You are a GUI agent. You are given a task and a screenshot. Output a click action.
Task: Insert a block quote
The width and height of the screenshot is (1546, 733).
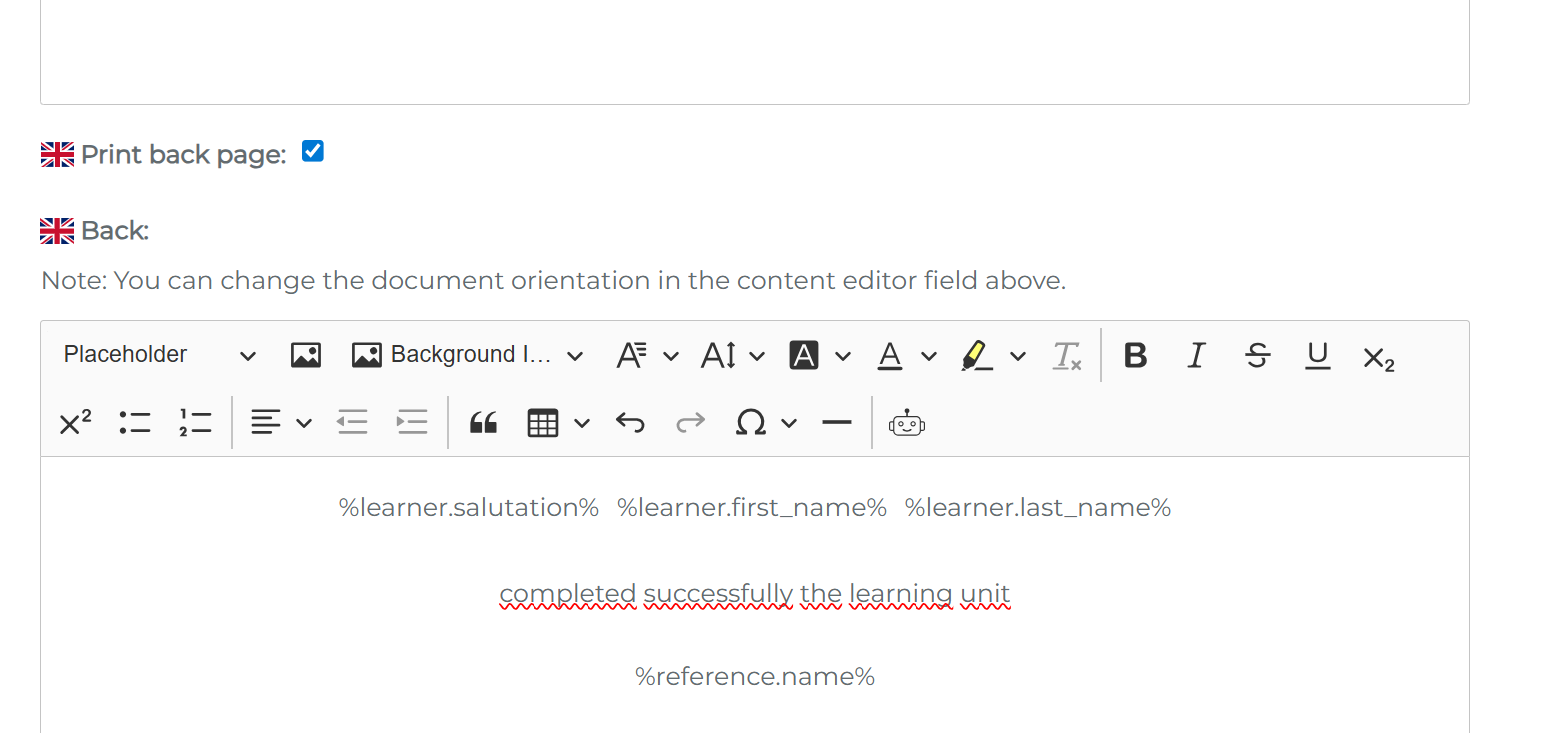483,423
